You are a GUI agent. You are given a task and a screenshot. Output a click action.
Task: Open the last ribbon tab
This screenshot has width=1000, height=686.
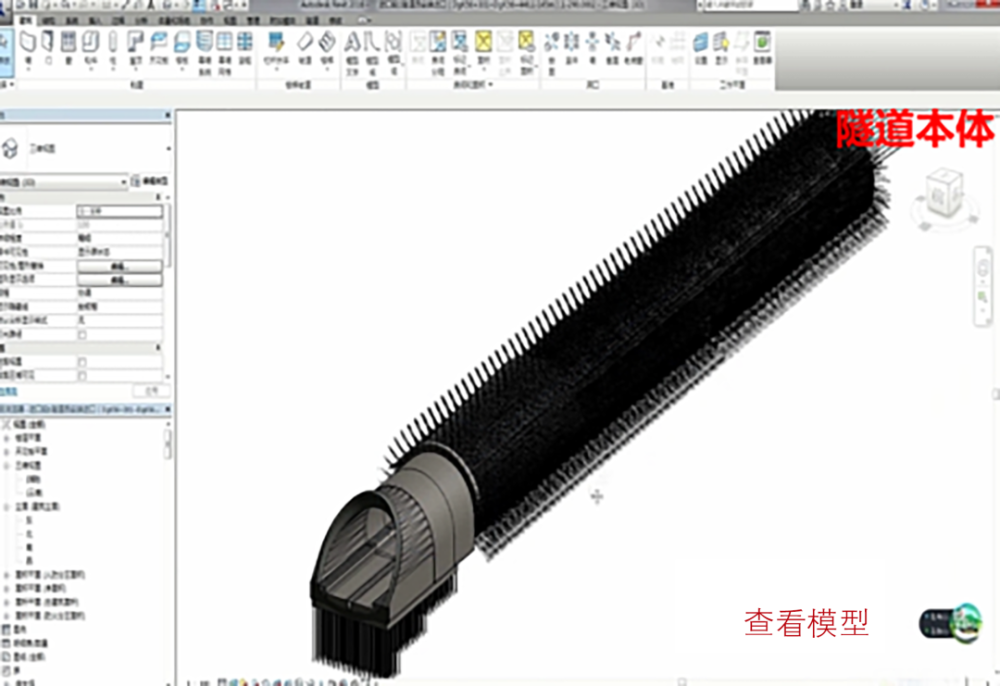click(x=336, y=20)
